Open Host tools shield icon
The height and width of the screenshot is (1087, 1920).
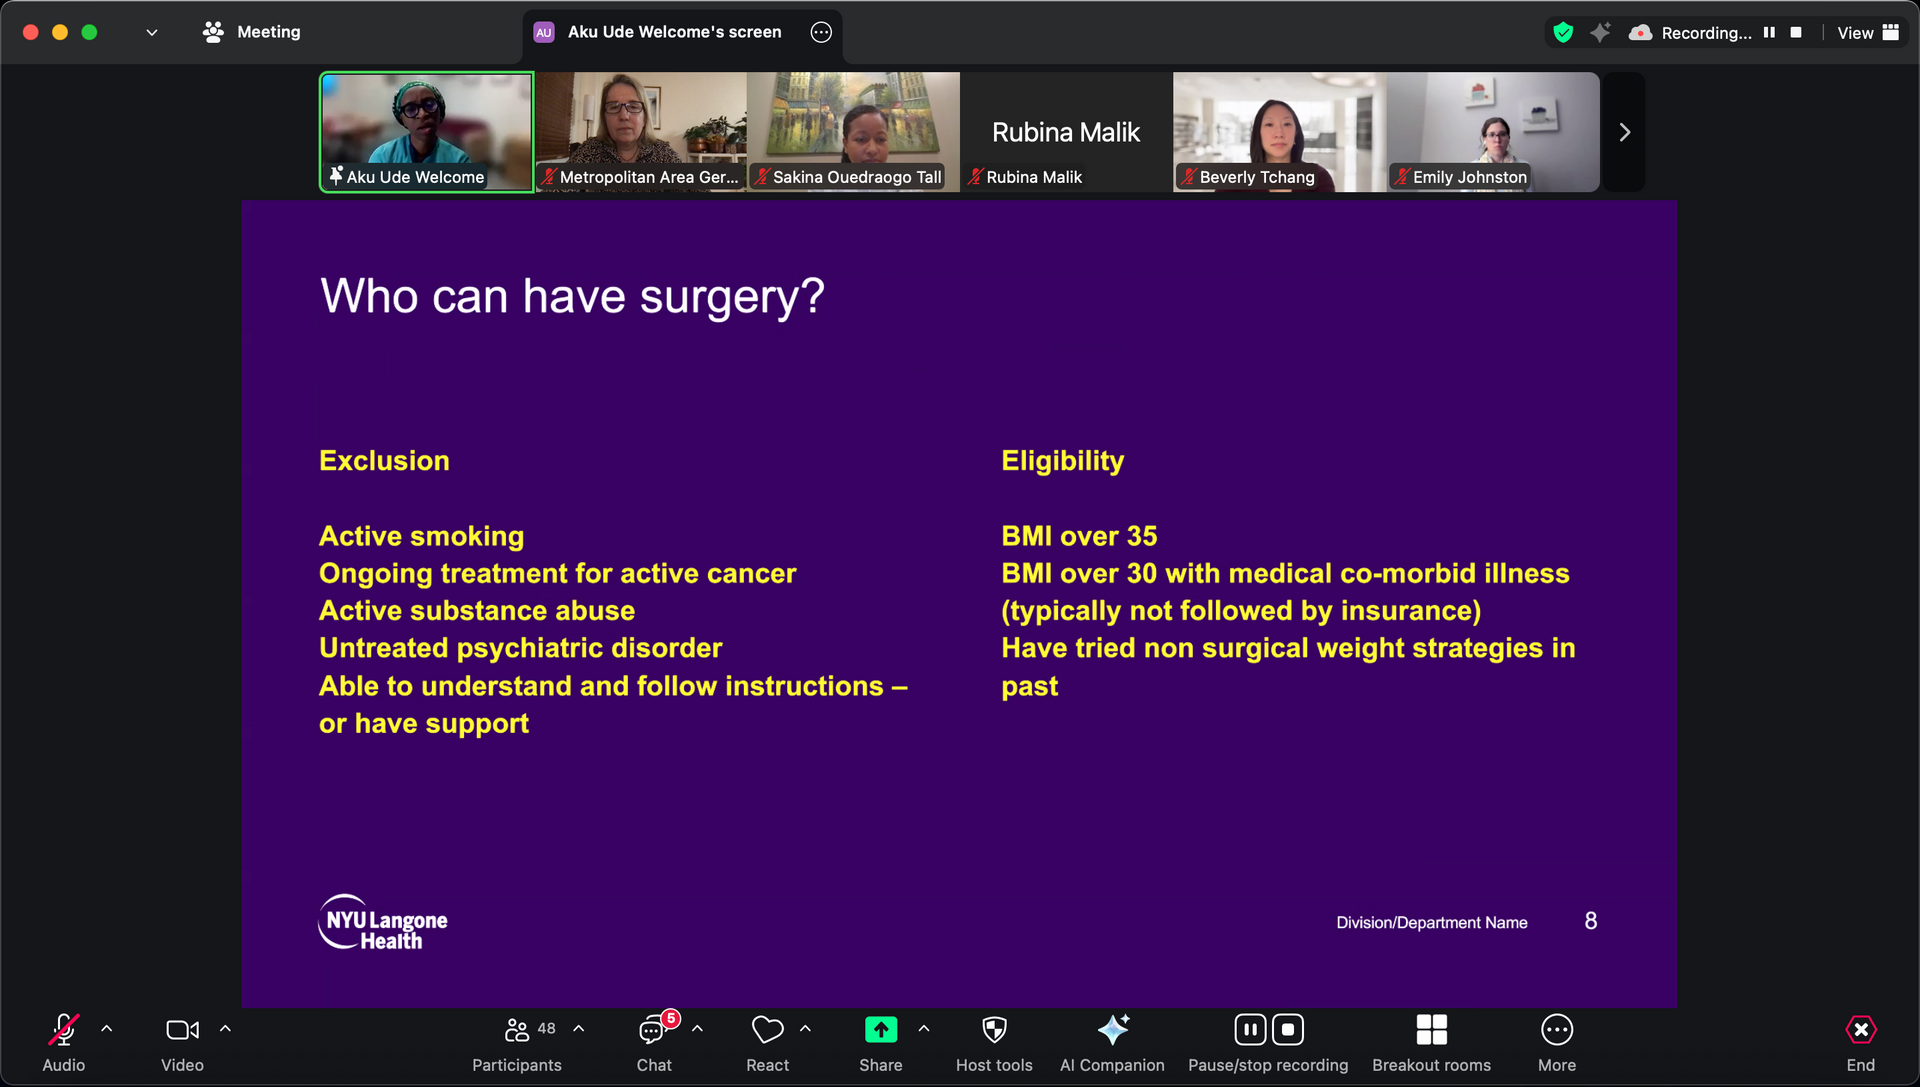click(994, 1043)
